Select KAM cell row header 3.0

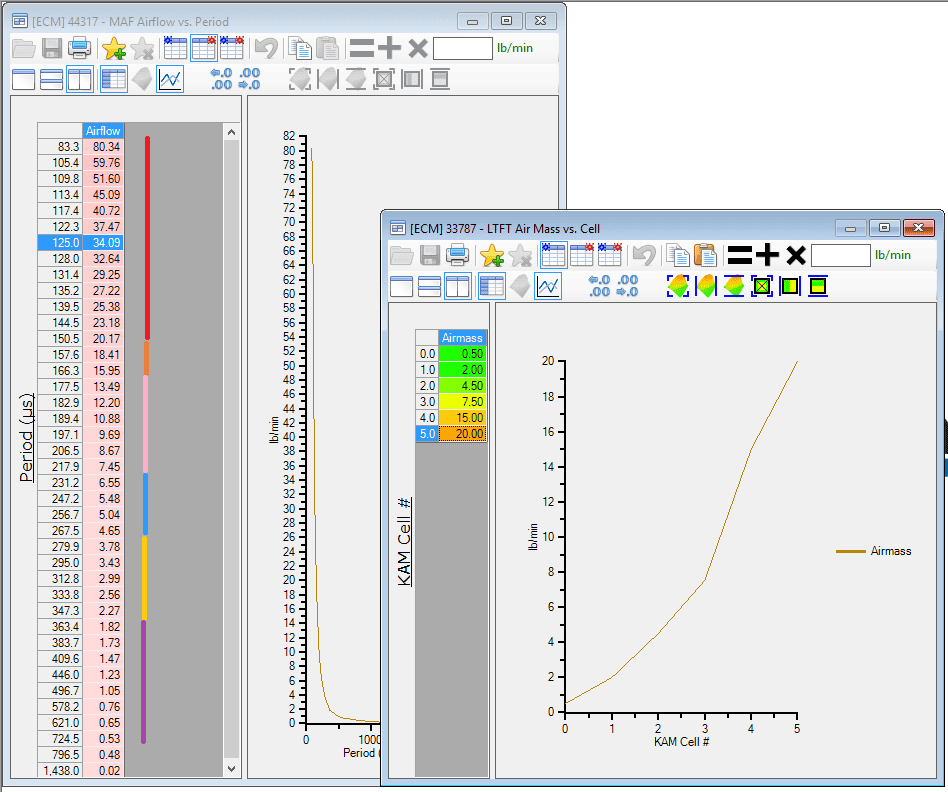tap(427, 401)
